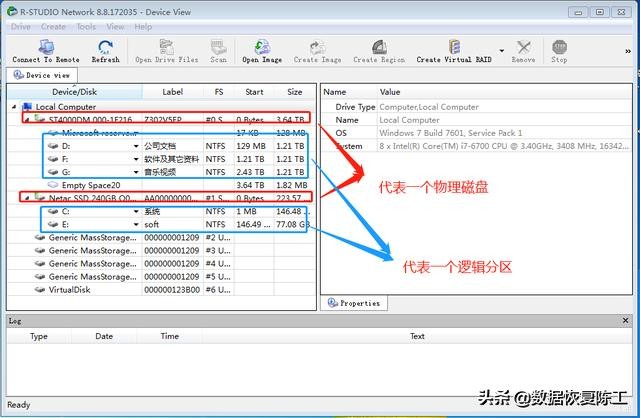Select the C: system partition

(162, 211)
